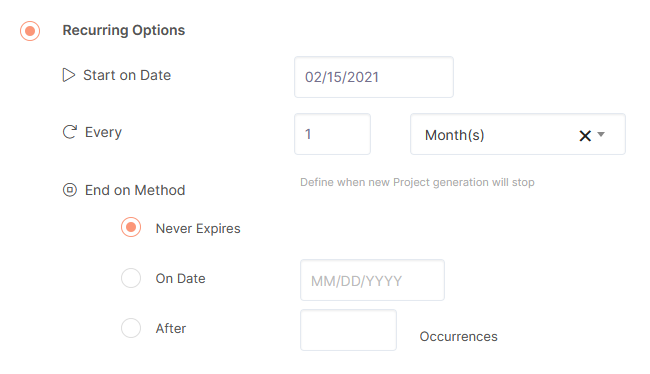650x374 pixels.
Task: Click the End on Method label
Action: tap(135, 190)
